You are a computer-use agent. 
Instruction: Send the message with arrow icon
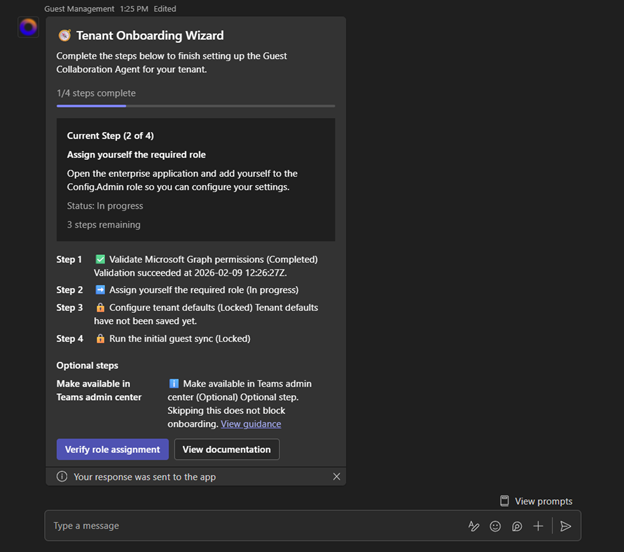coord(566,526)
